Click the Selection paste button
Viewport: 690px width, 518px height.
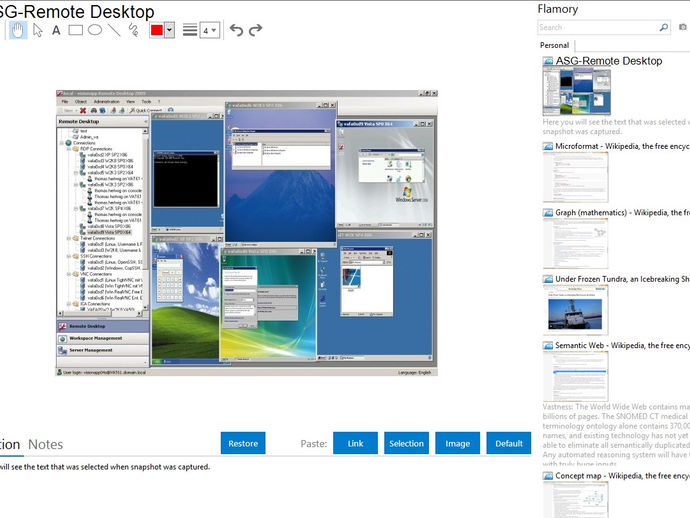tap(406, 443)
